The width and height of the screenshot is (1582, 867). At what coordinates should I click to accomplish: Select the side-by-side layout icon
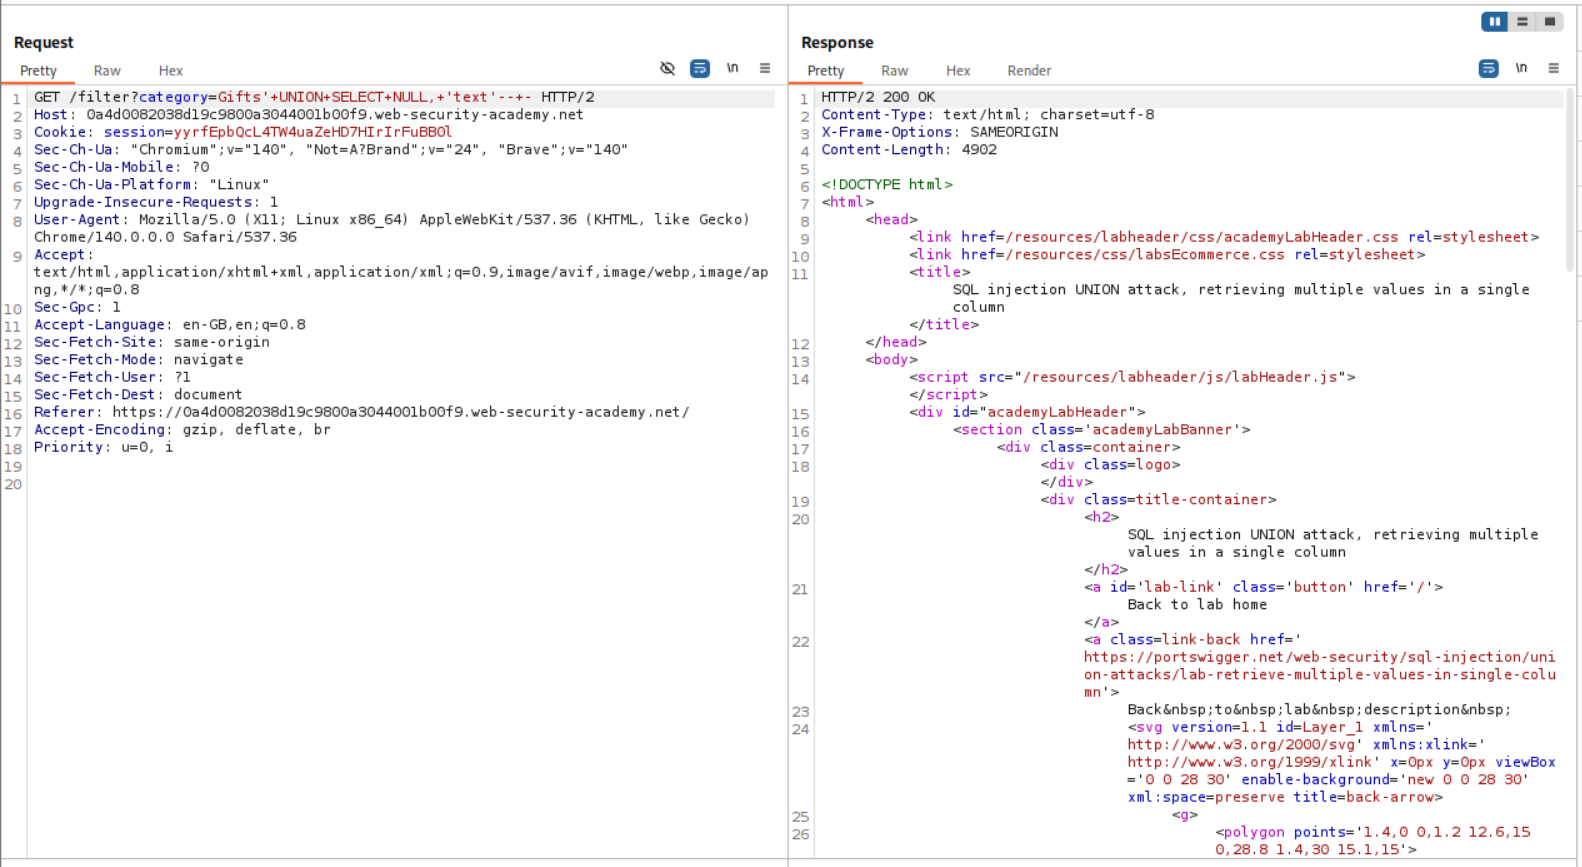[x=1494, y=21]
